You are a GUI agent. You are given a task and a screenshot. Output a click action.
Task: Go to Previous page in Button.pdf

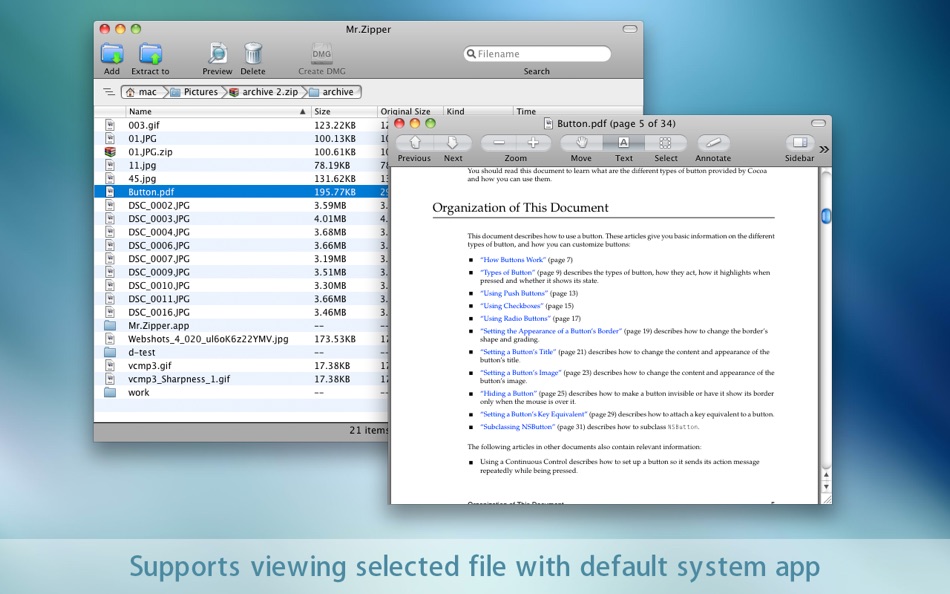(414, 143)
